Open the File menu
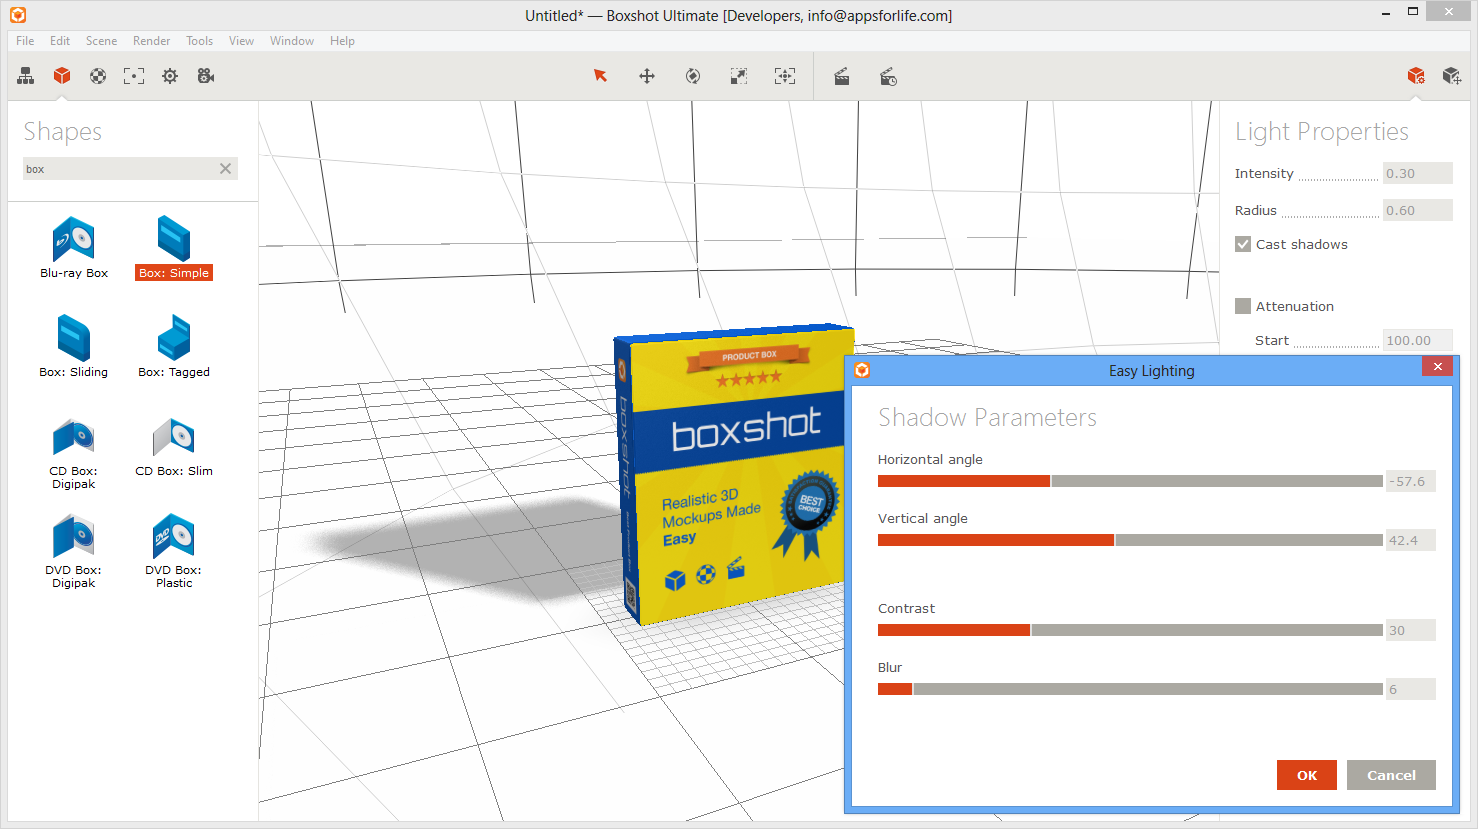This screenshot has width=1478, height=829. pyautogui.click(x=25, y=41)
